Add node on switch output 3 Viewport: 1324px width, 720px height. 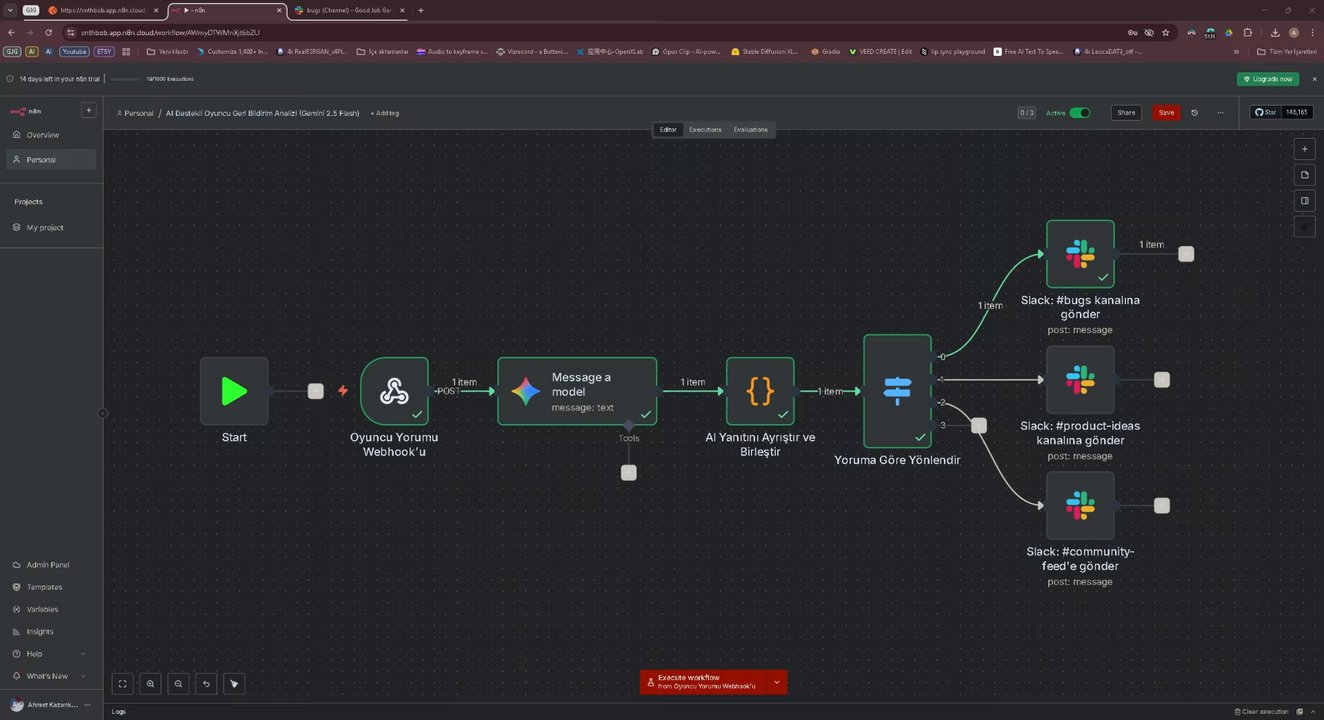(x=979, y=425)
